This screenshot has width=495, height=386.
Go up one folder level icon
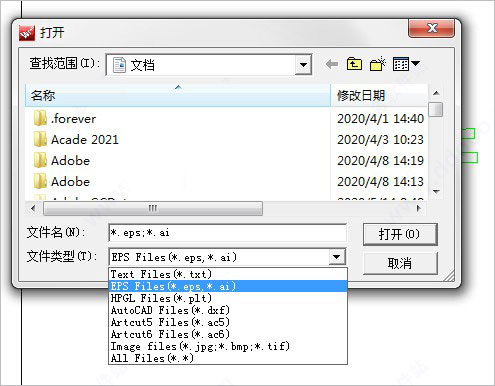[354, 64]
